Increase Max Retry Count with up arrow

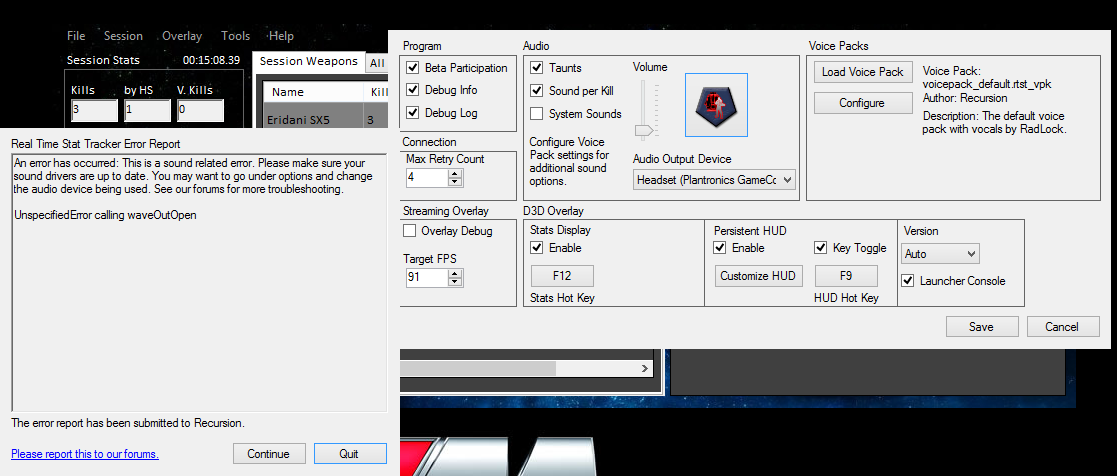point(454,173)
